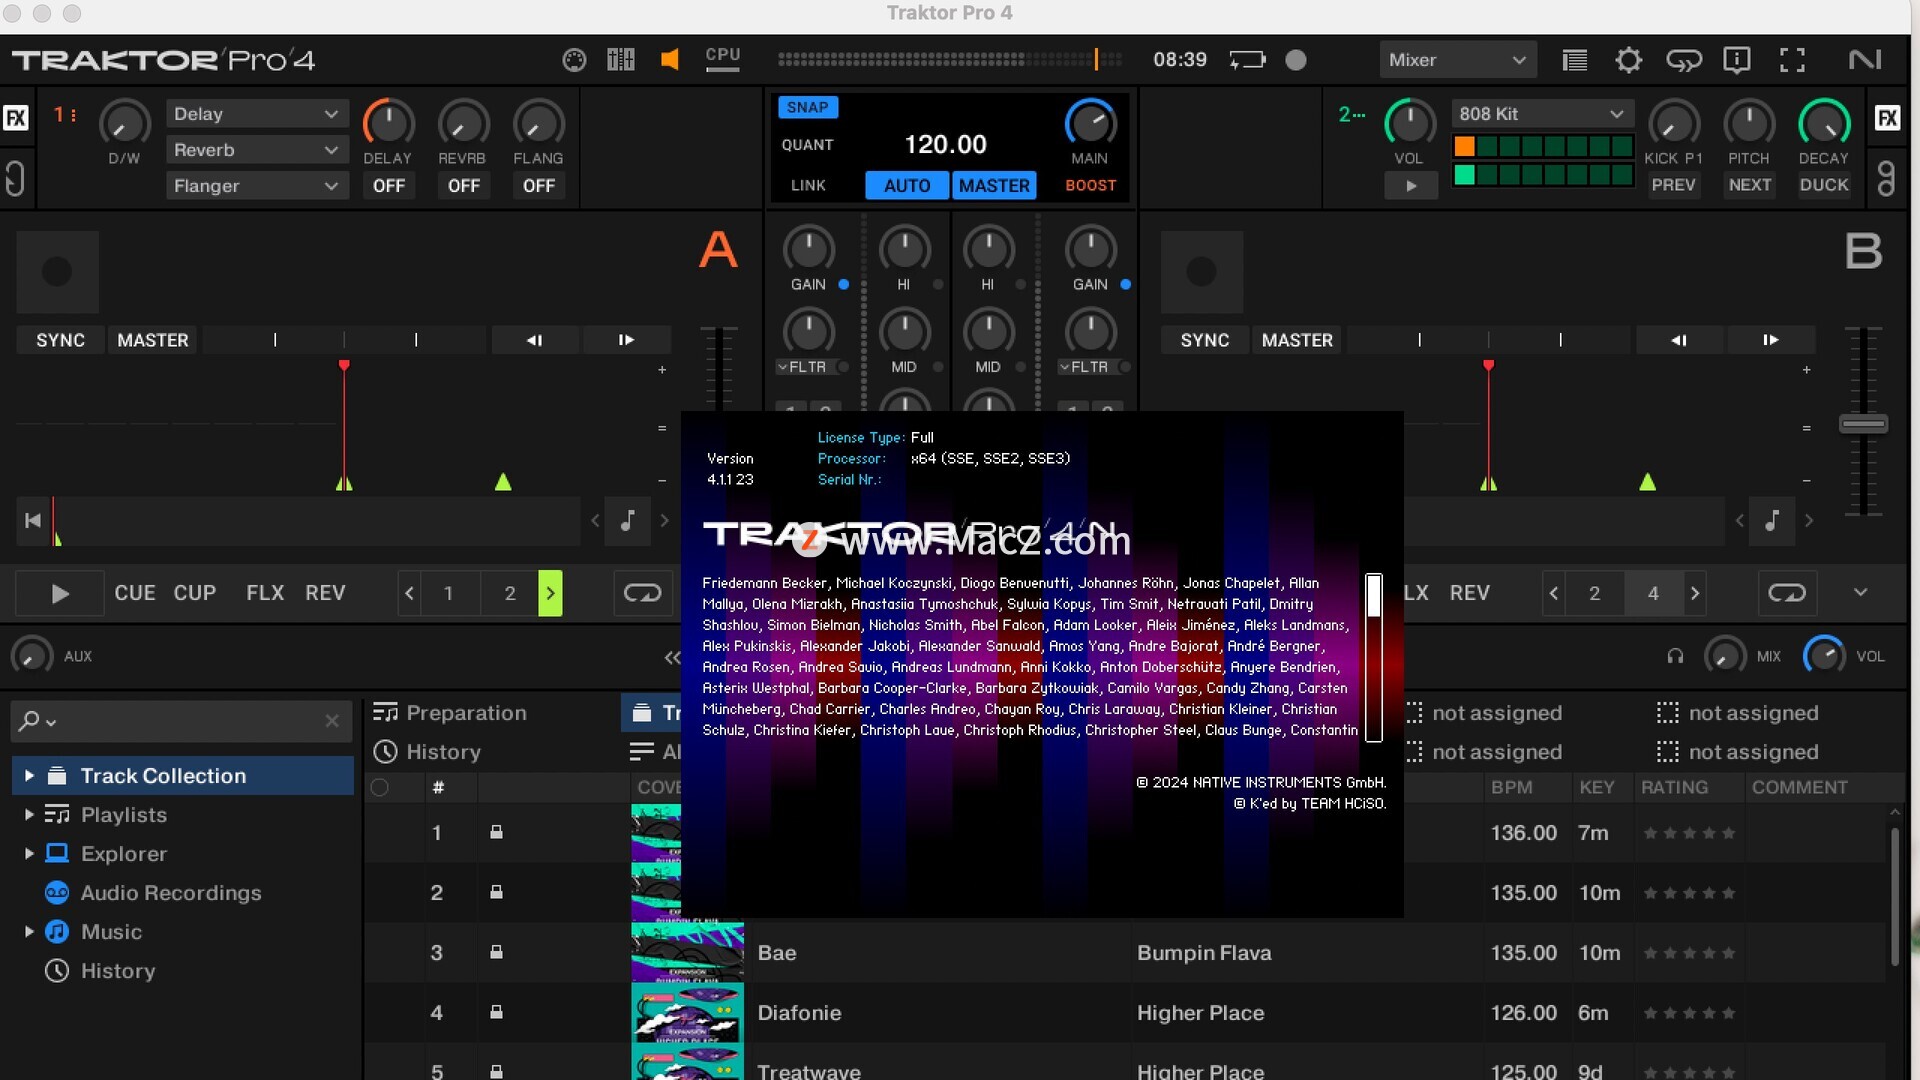The height and width of the screenshot is (1080, 1920).
Task: Click the left FX panel icon
Action: click(16, 118)
